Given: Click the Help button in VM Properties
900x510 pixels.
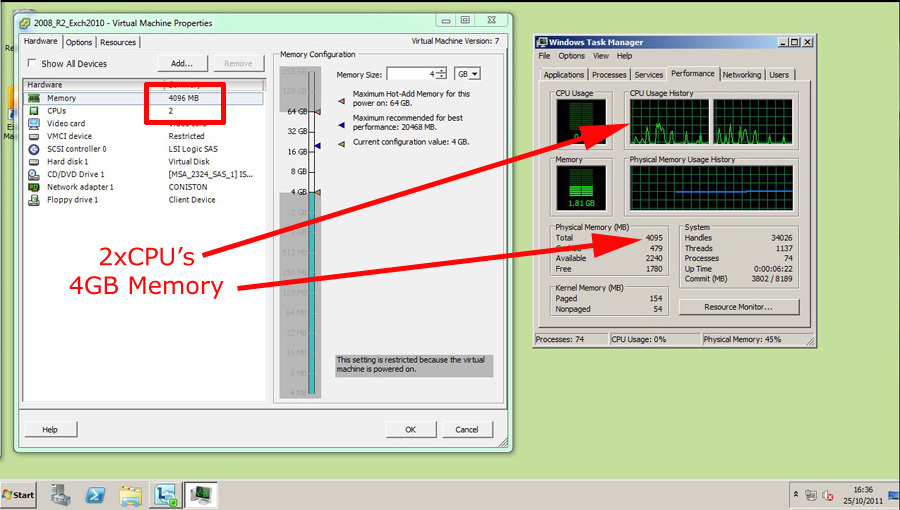Looking at the screenshot, I should [x=50, y=429].
